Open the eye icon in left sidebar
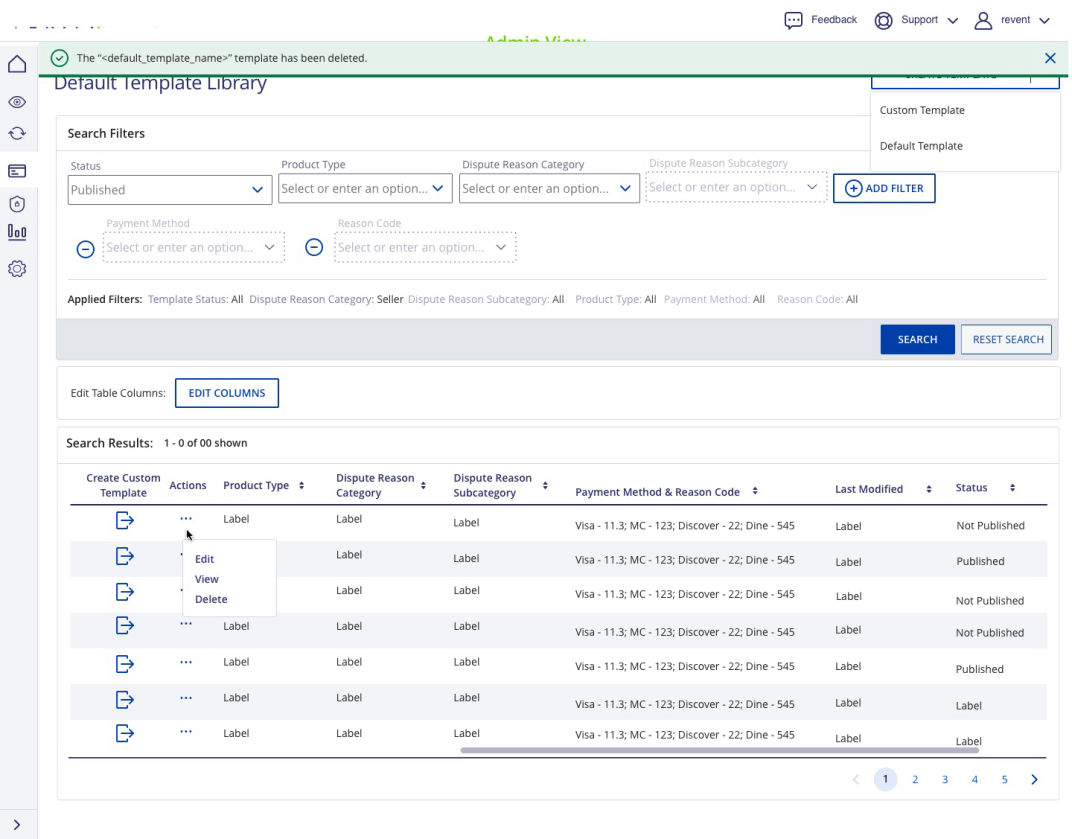Screen dimensions: 1072x839 coord(17,102)
